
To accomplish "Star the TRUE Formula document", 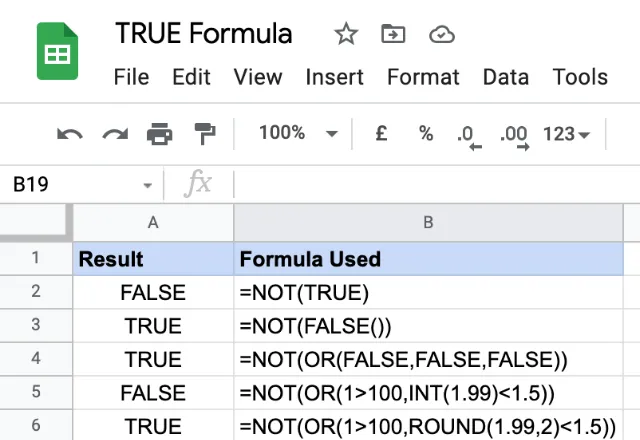I will tap(346, 34).
